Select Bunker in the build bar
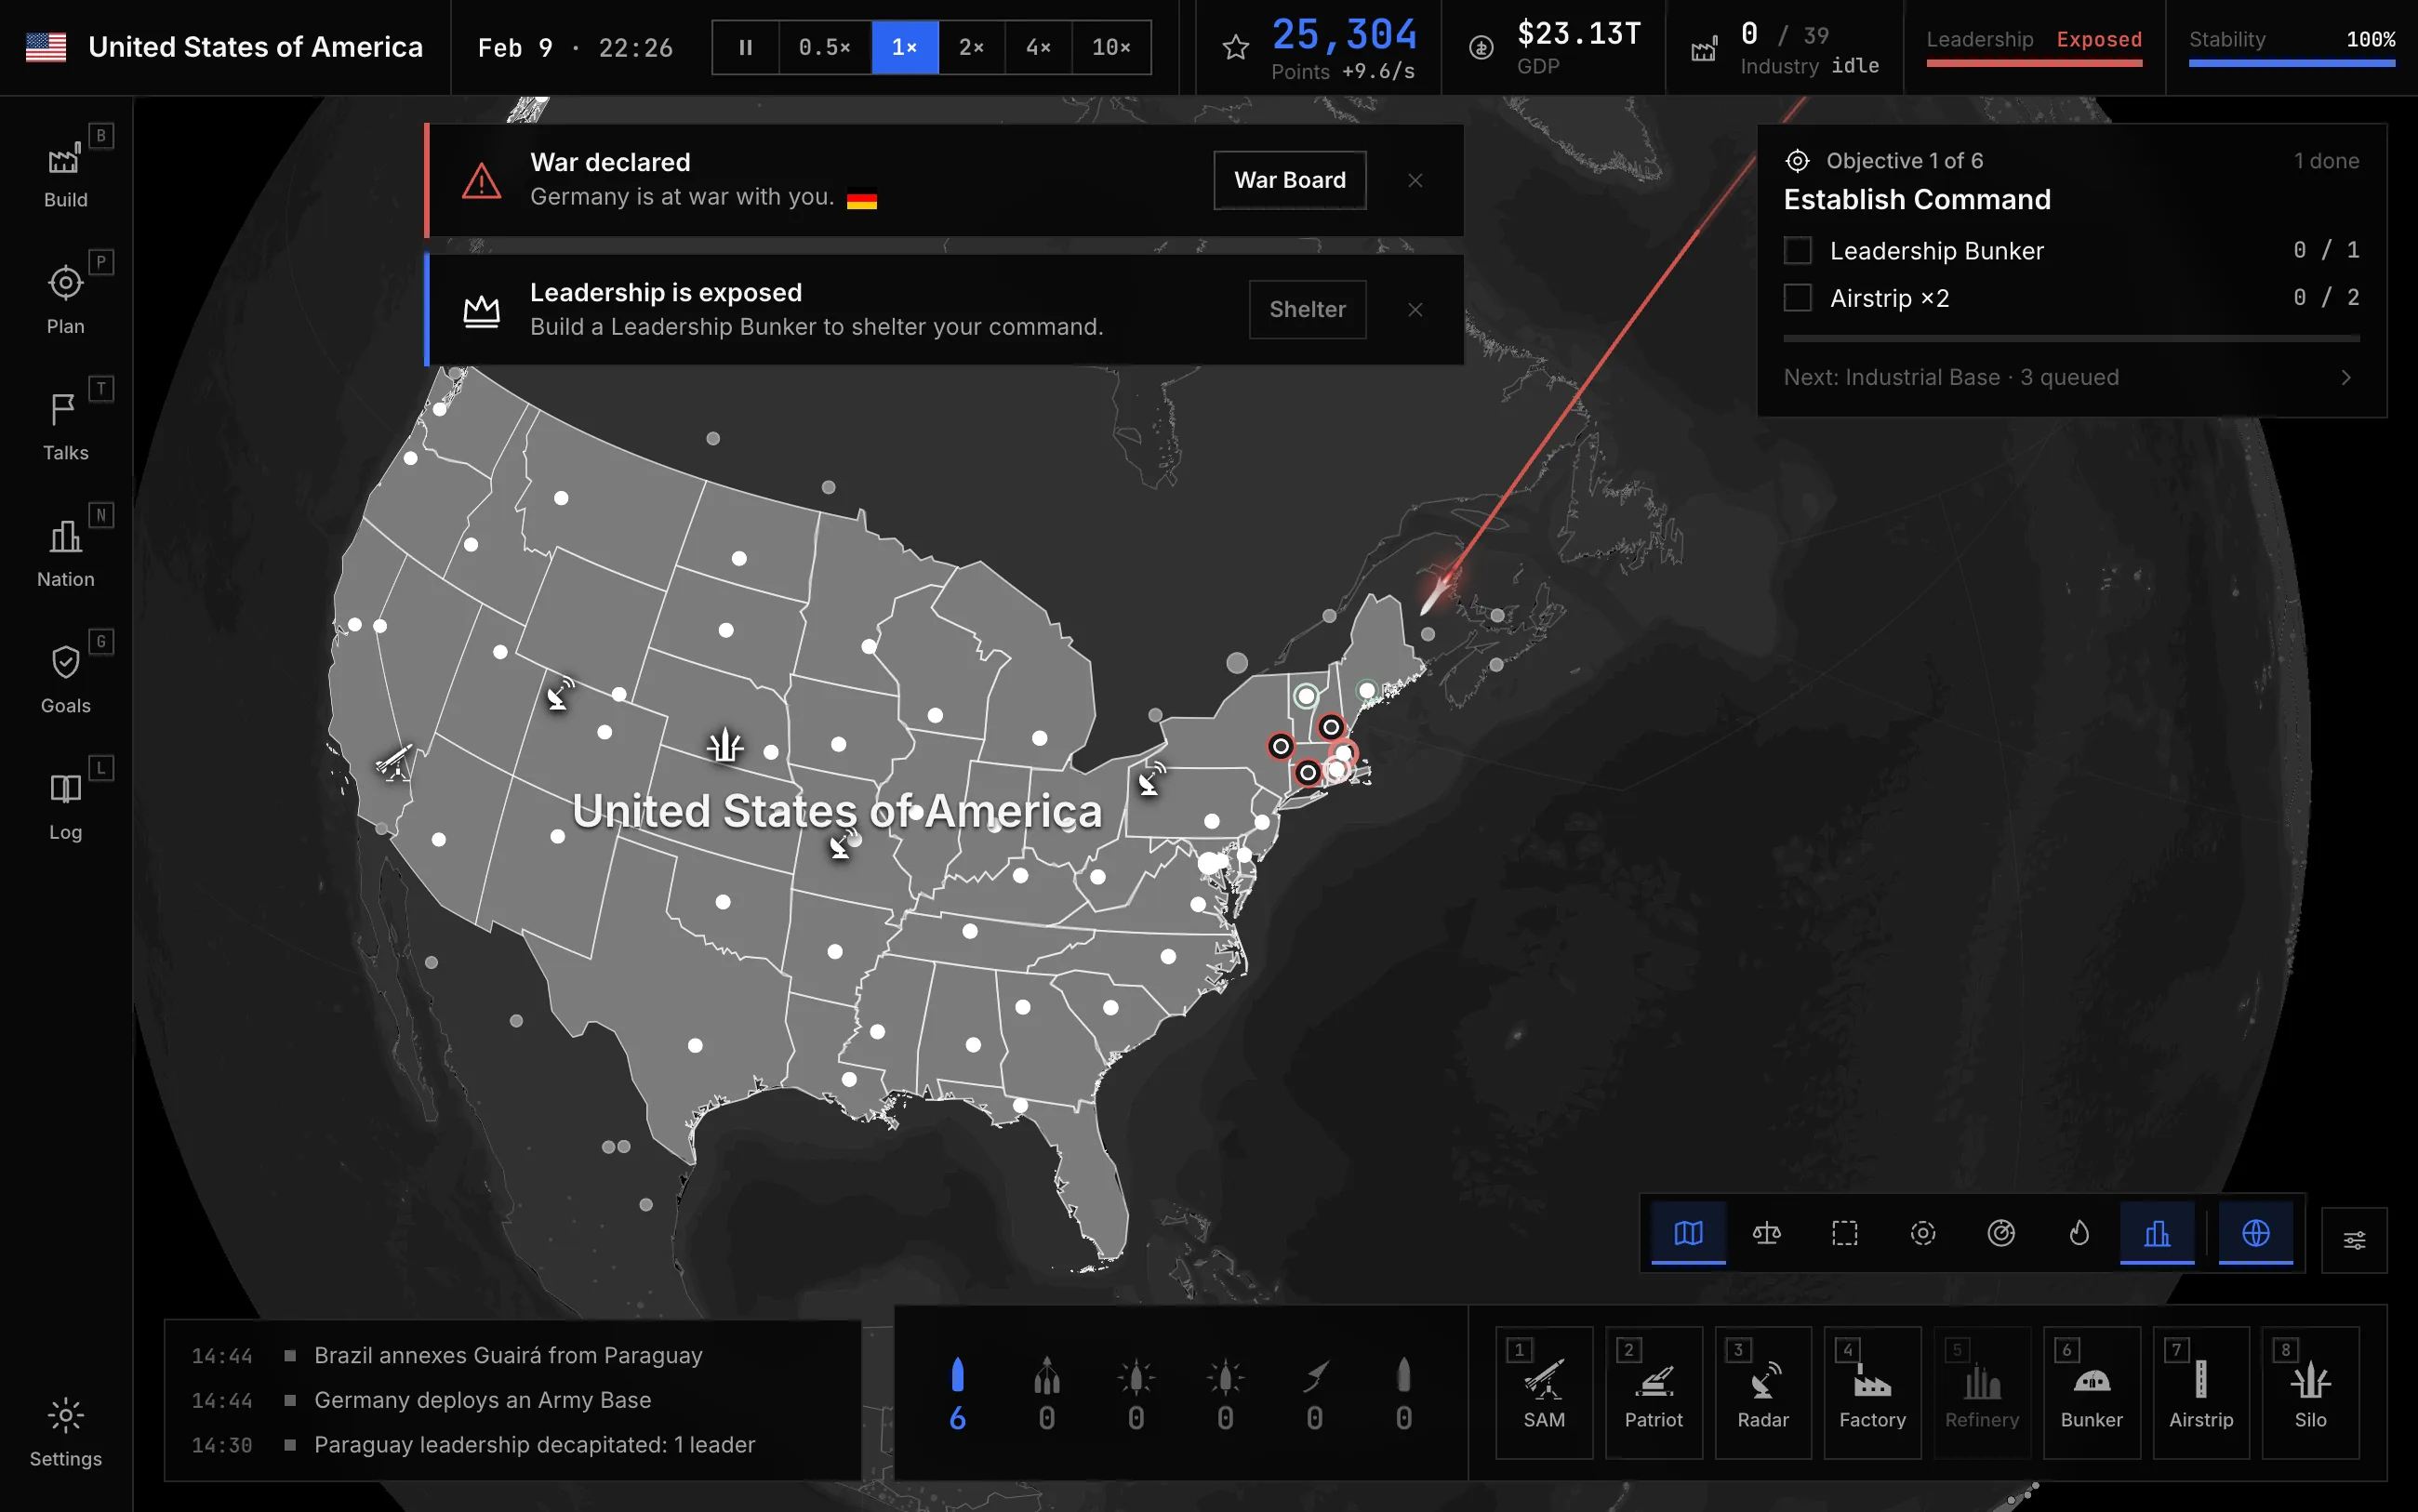Image resolution: width=2418 pixels, height=1512 pixels. pyautogui.click(x=2091, y=1392)
